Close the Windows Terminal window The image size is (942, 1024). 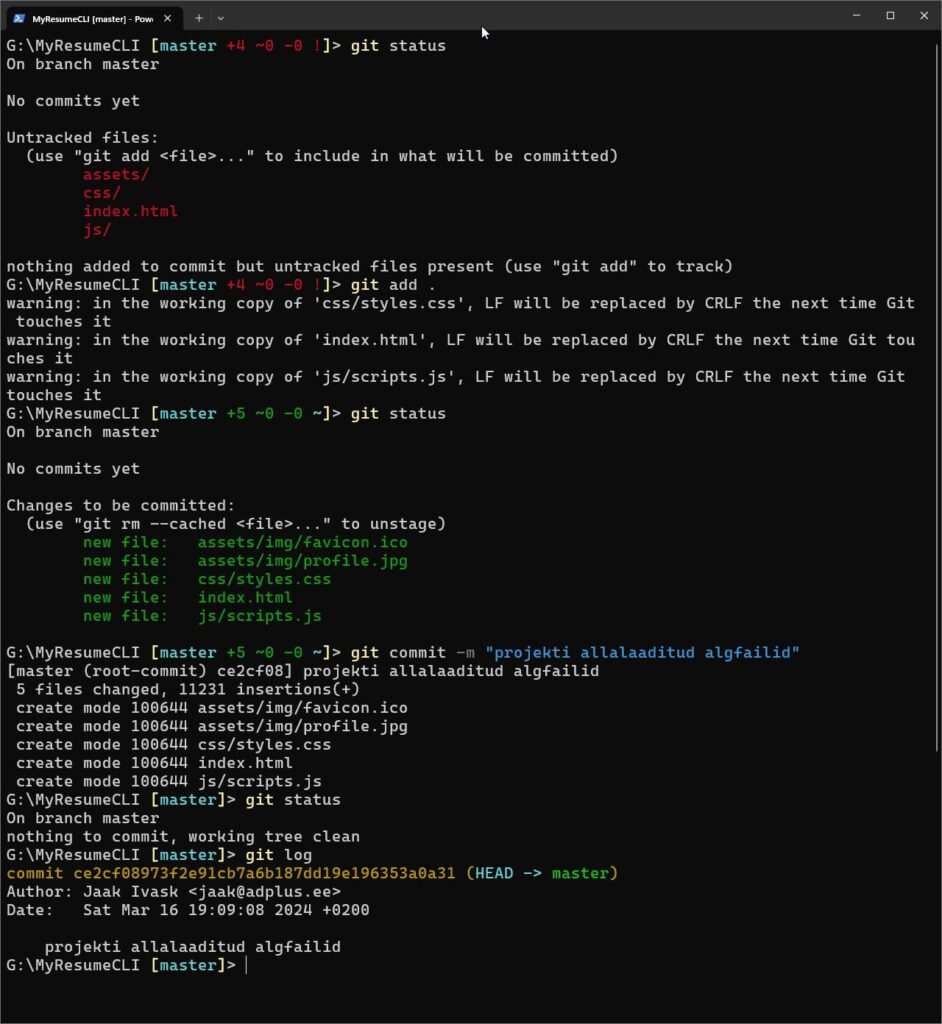click(924, 15)
